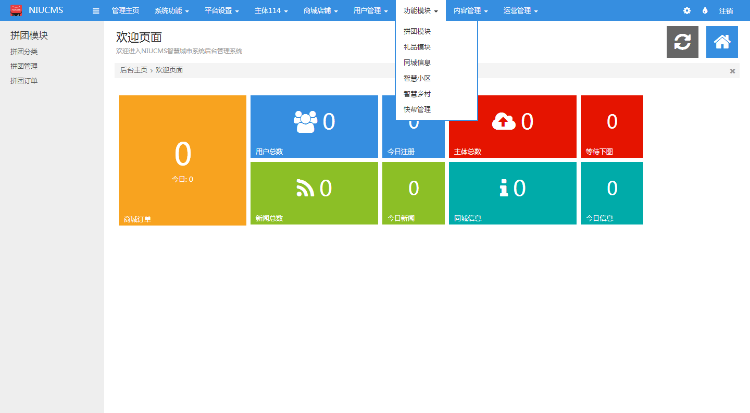The height and width of the screenshot is (413, 750).
Task: Click the info icon on the teal tile
Action: click(504, 188)
